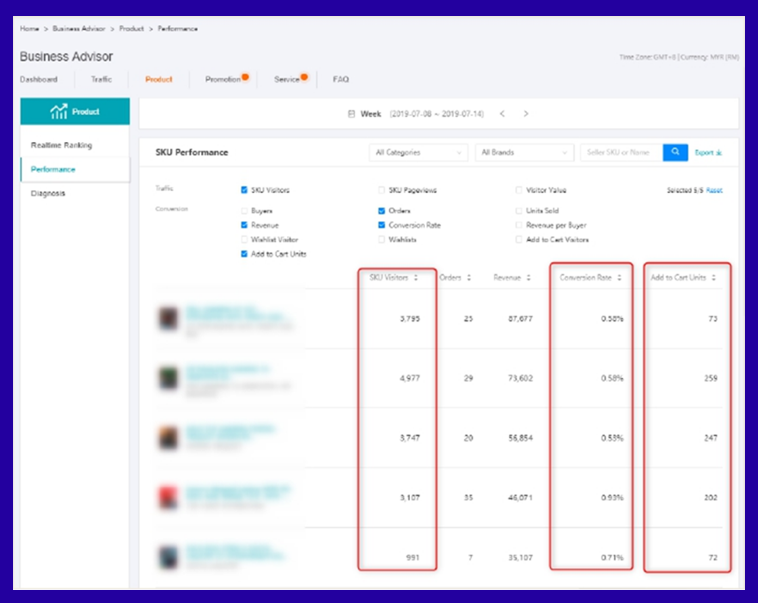Check Revenue per Buyer checkbox
This screenshot has height=603, width=758.
(519, 225)
